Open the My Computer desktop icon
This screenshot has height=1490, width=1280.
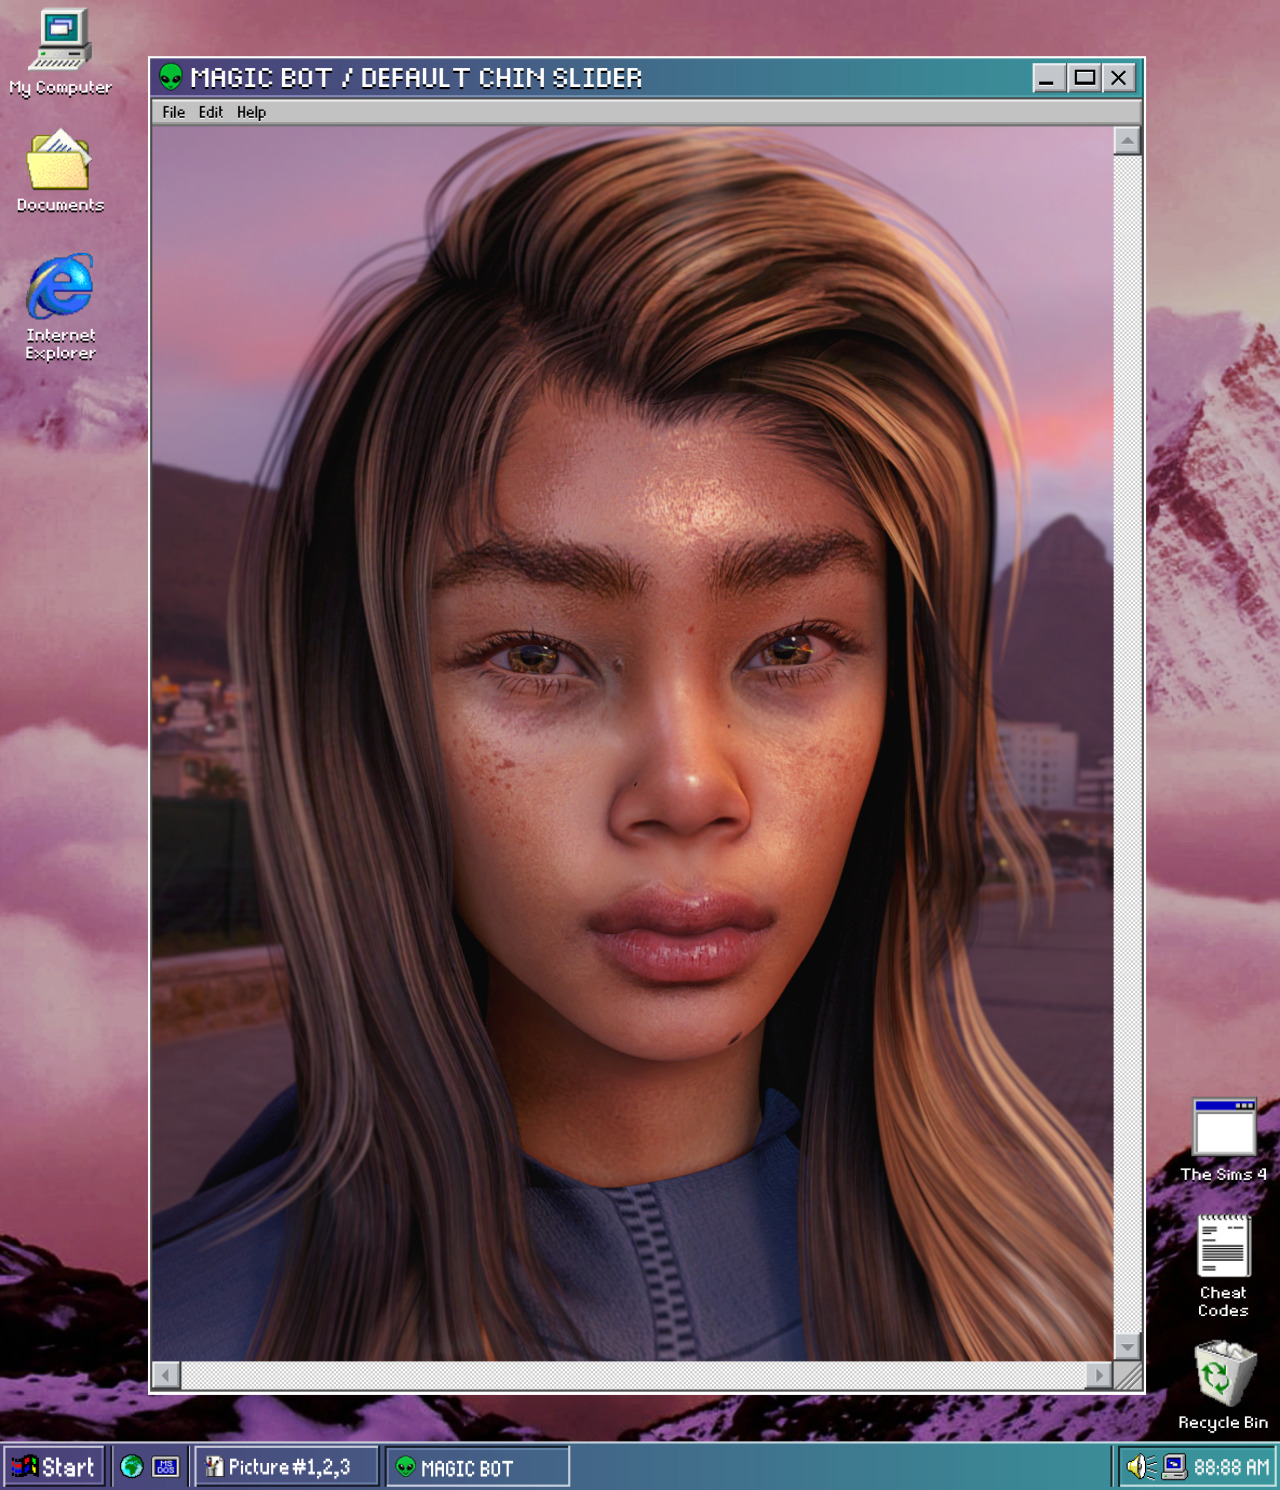[x=61, y=42]
